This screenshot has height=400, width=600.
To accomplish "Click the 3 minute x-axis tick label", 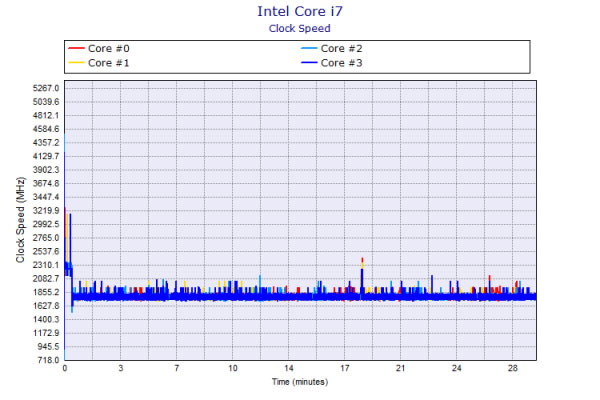I will [x=121, y=368].
